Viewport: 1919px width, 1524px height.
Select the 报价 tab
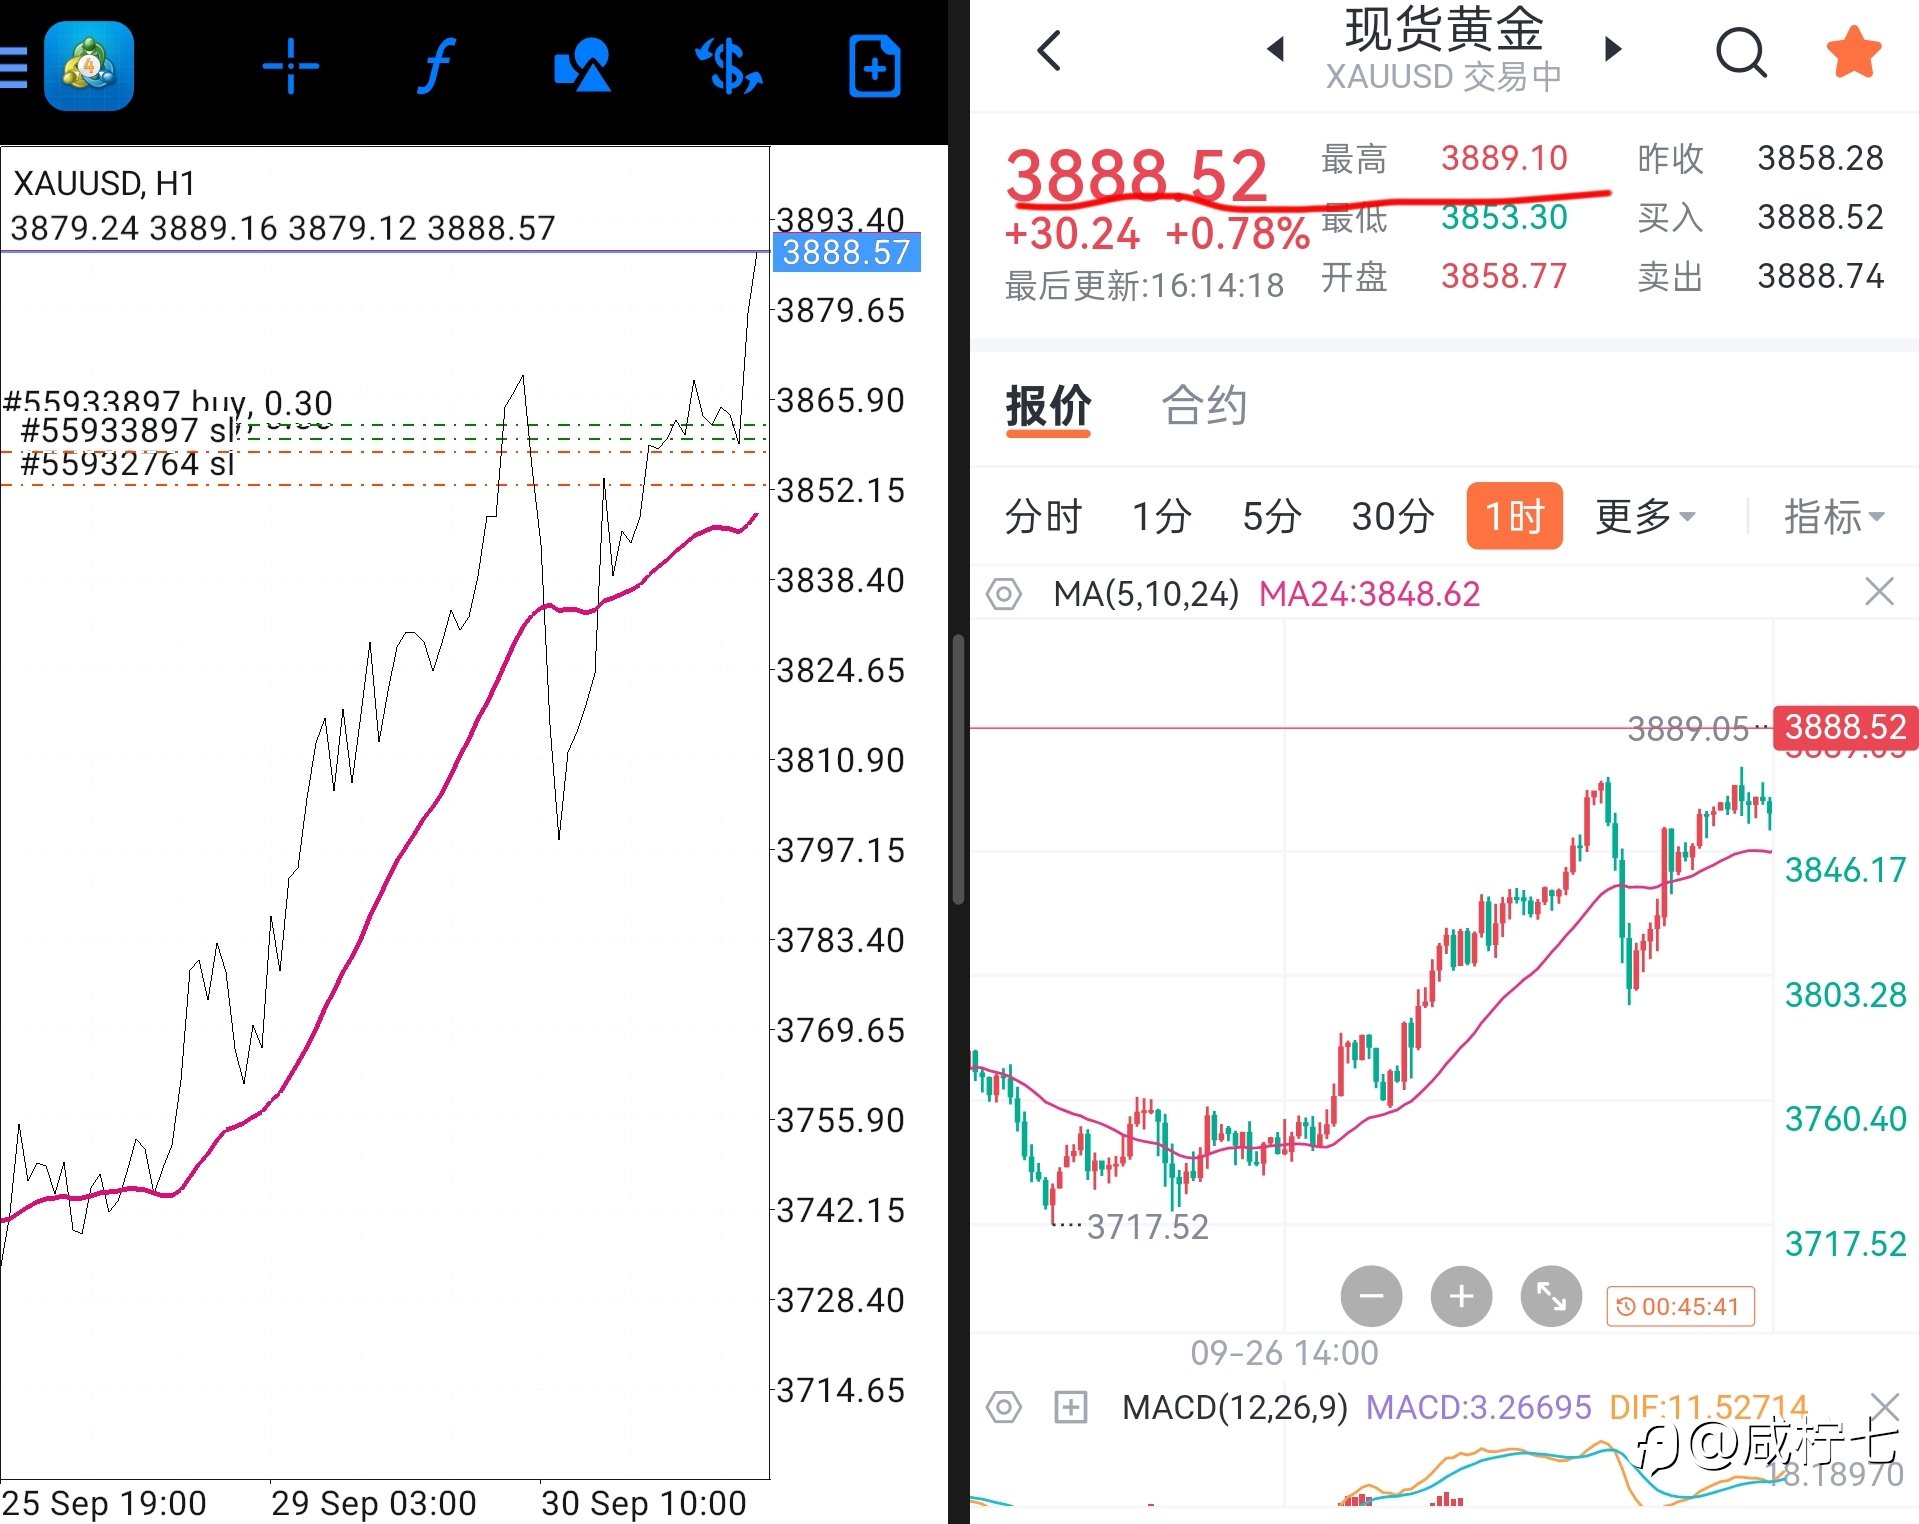click(1047, 407)
